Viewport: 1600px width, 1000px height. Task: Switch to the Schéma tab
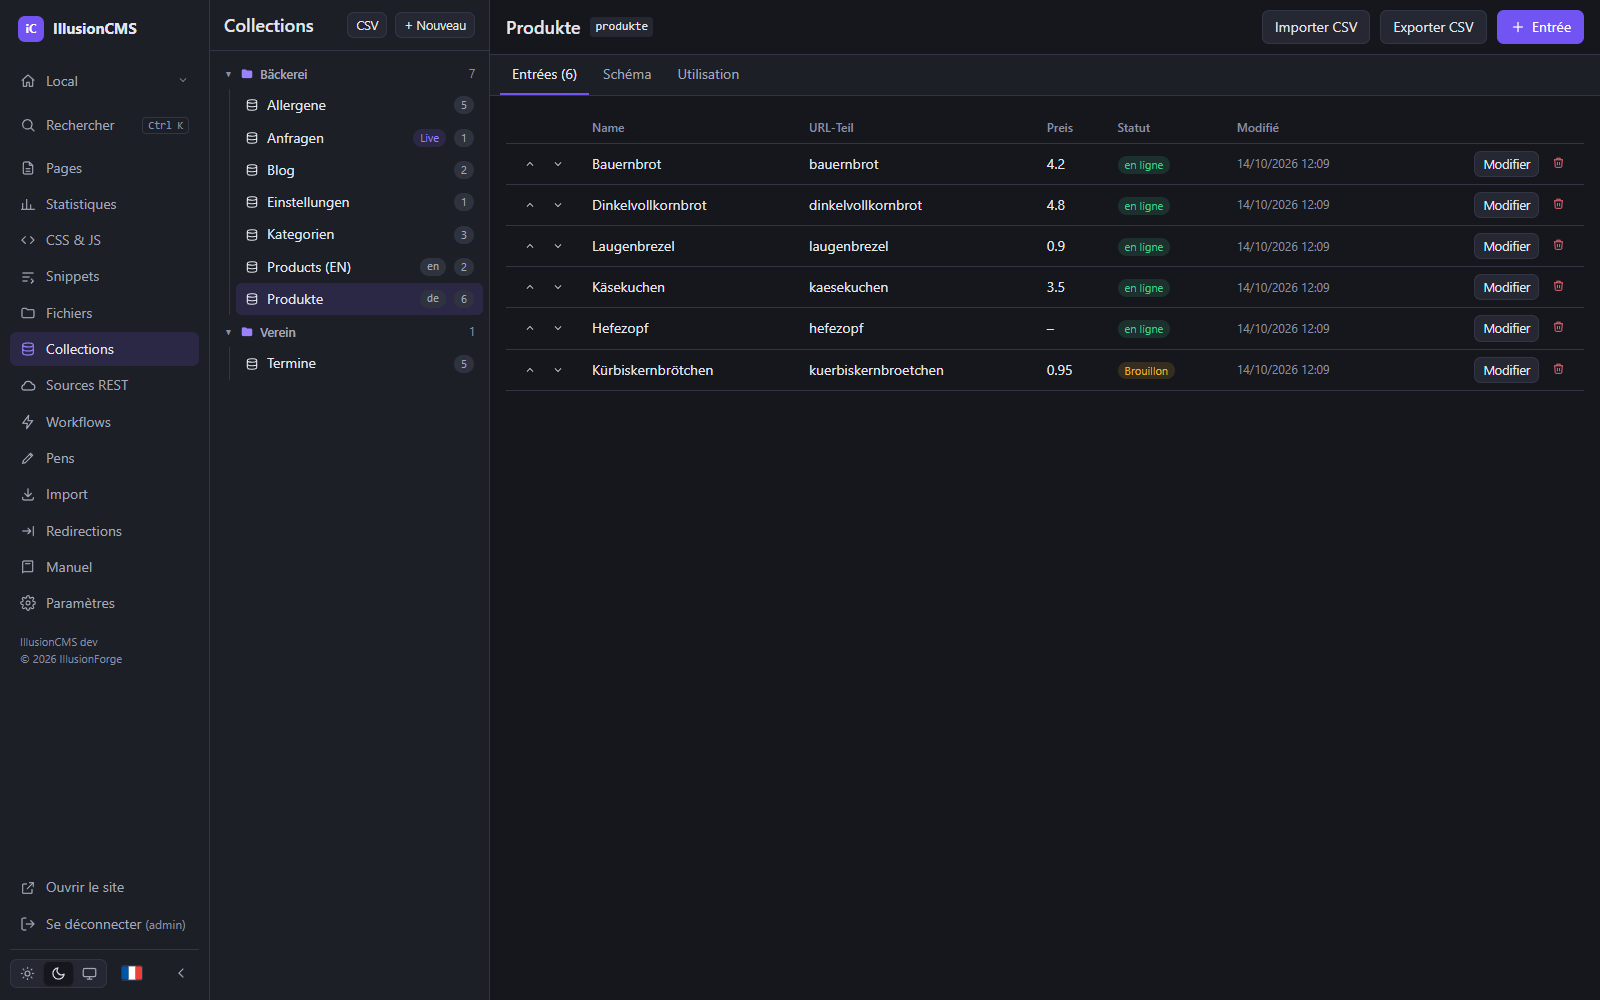[627, 74]
